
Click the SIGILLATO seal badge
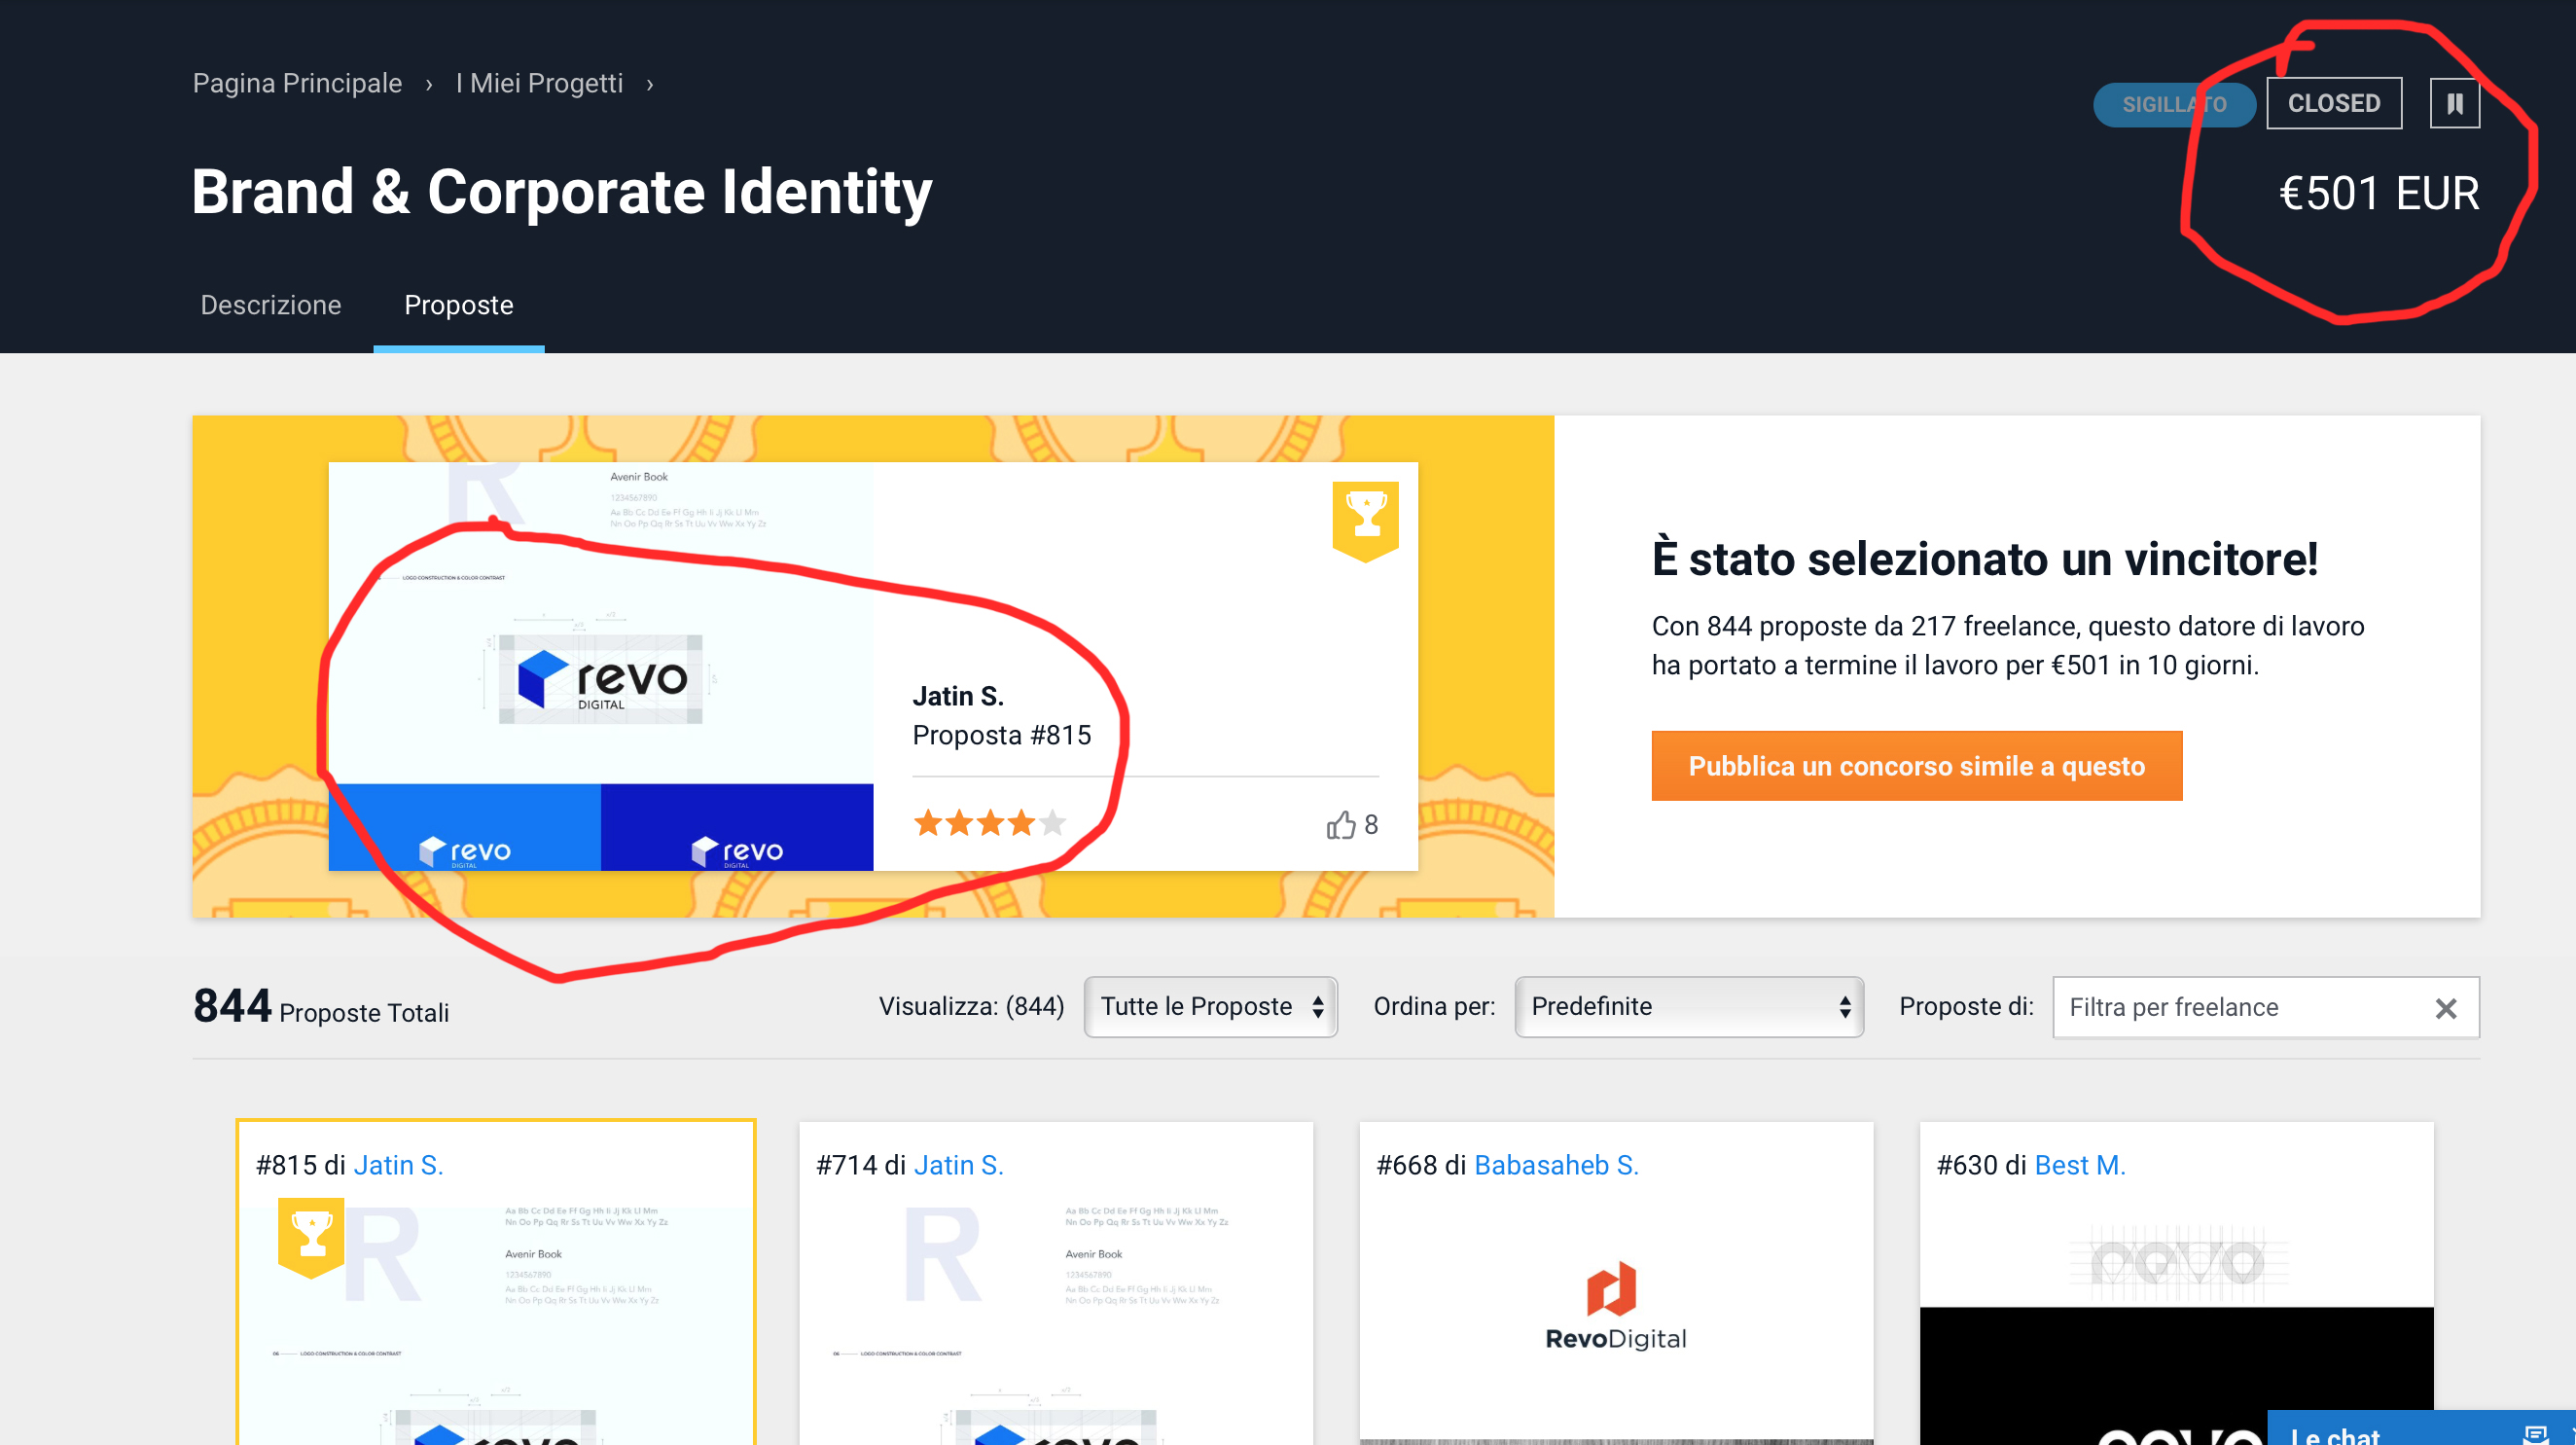pyautogui.click(x=2175, y=104)
